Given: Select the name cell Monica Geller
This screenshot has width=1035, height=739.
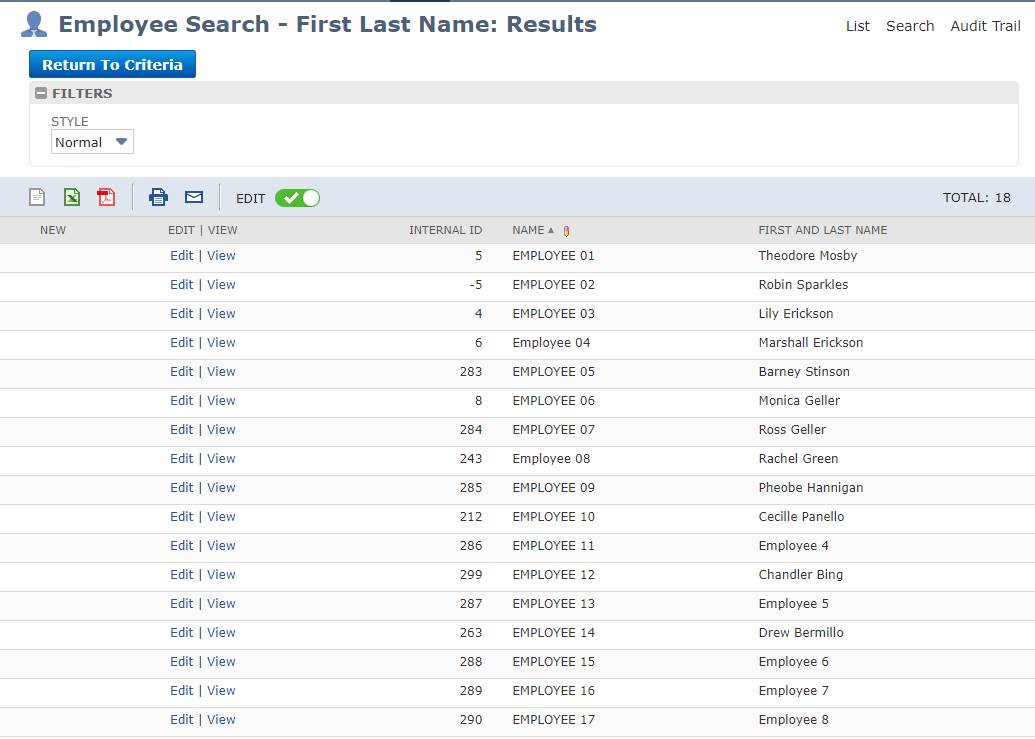Looking at the screenshot, I should [x=799, y=401].
